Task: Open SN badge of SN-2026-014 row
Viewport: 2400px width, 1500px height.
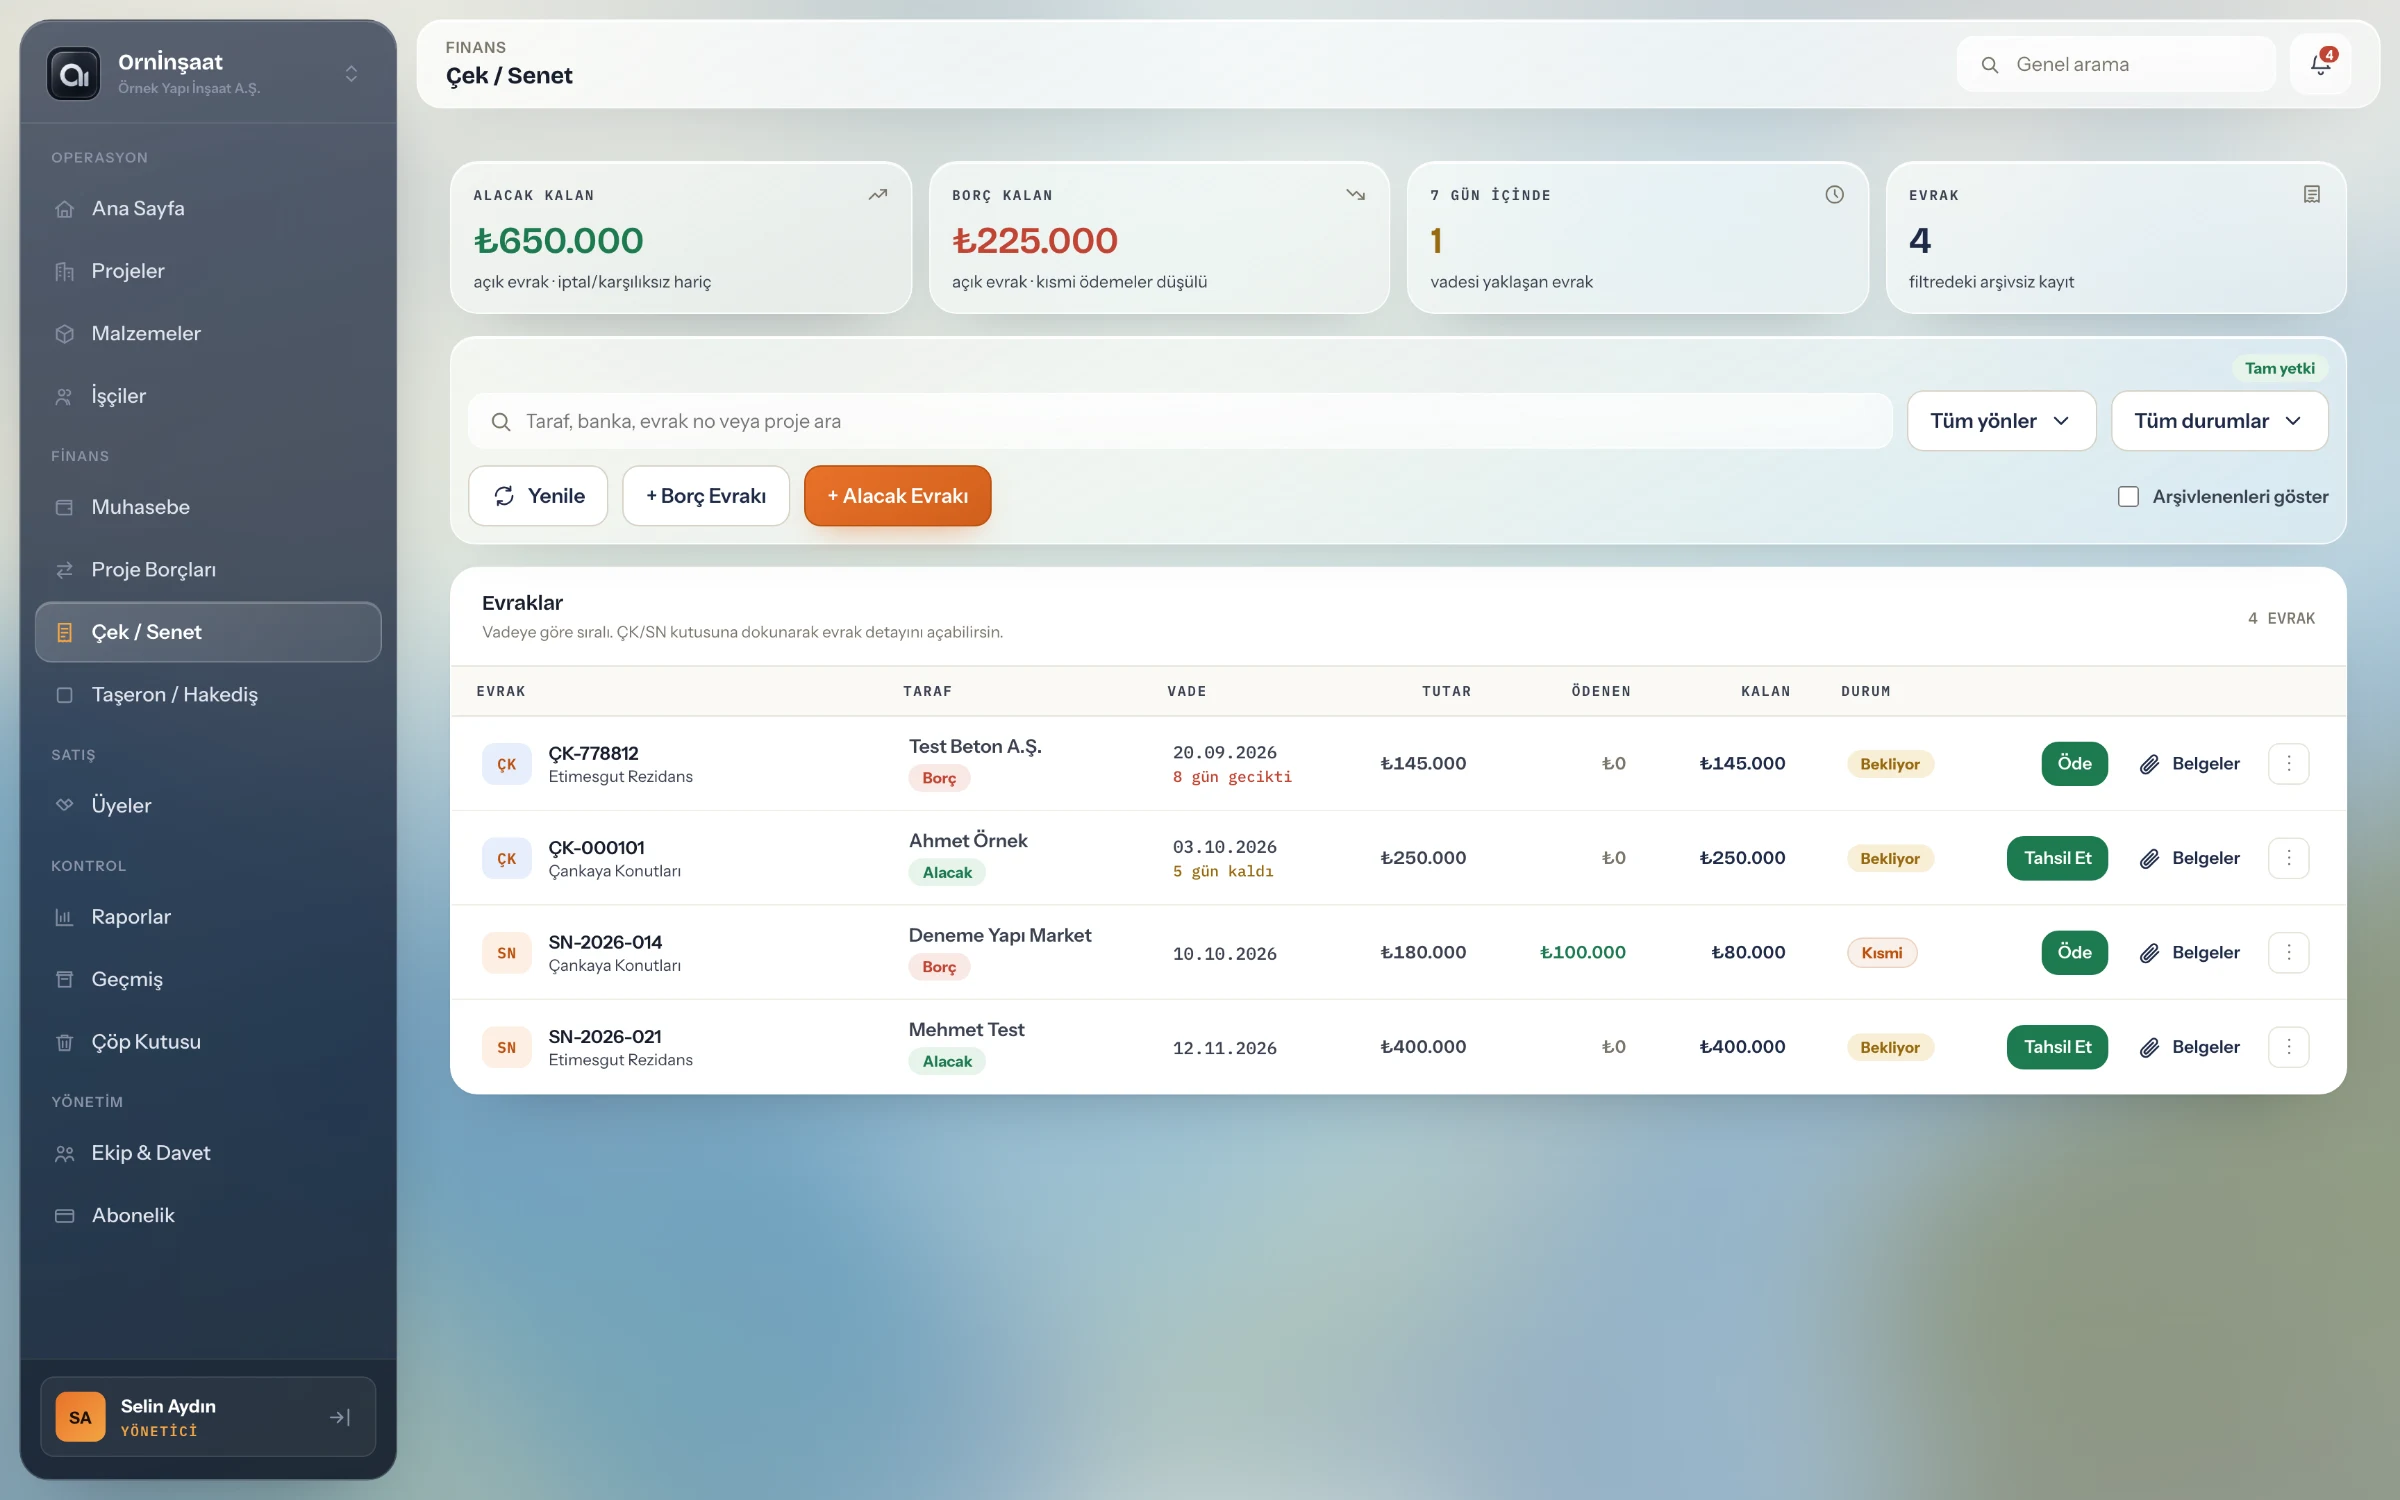Action: coord(507,952)
